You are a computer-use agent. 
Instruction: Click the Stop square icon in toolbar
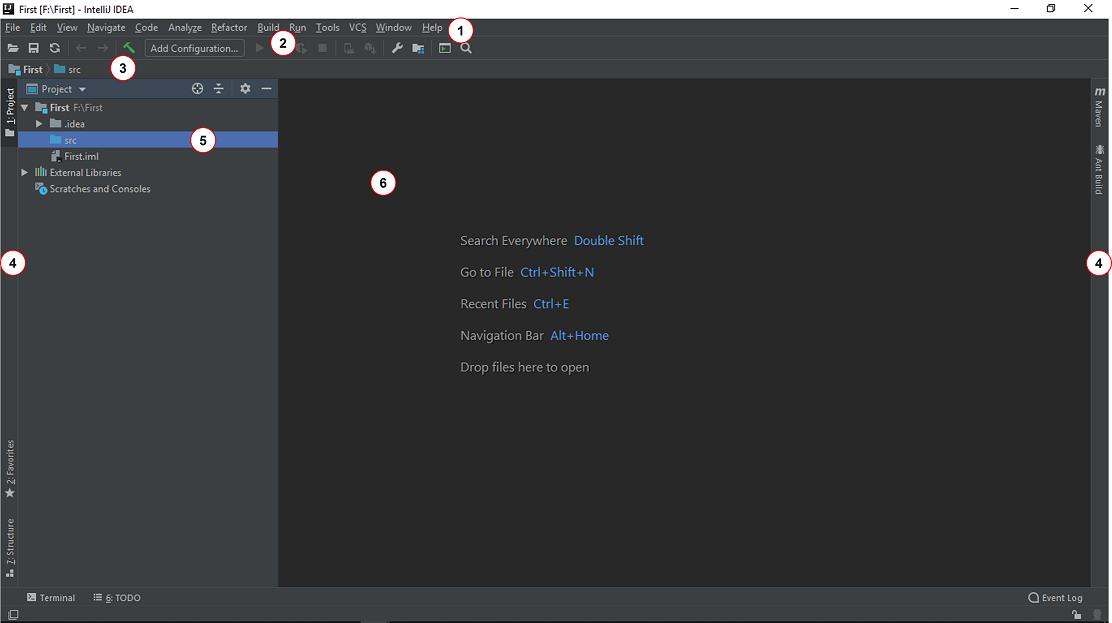[323, 48]
